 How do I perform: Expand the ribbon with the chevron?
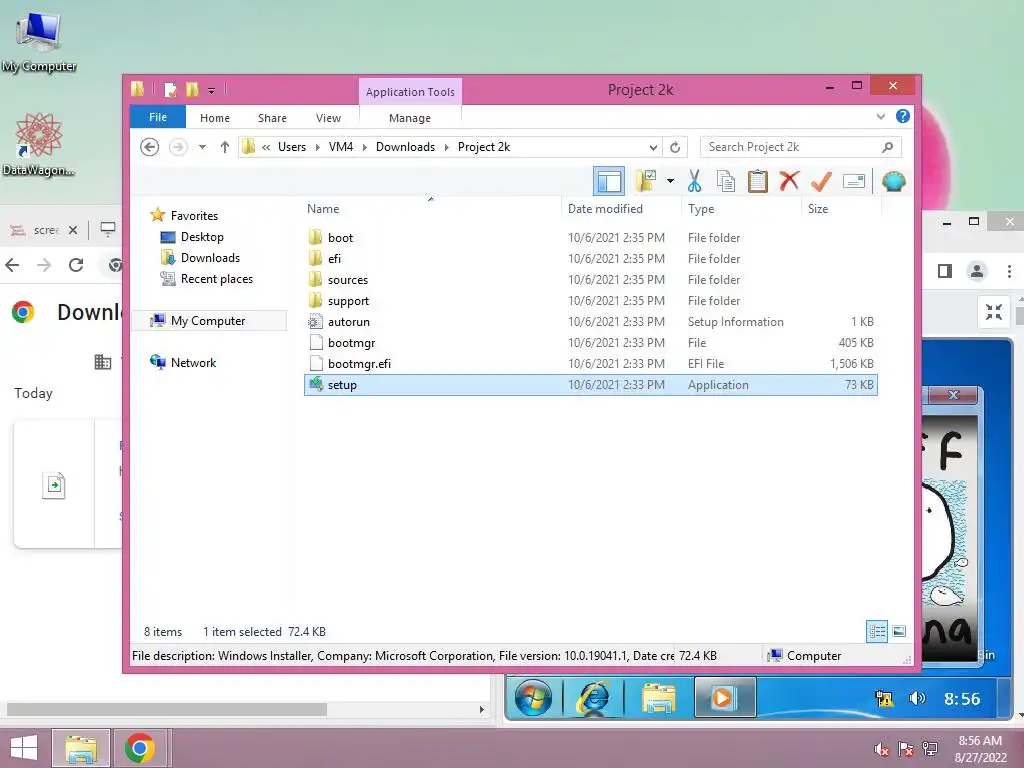(880, 117)
